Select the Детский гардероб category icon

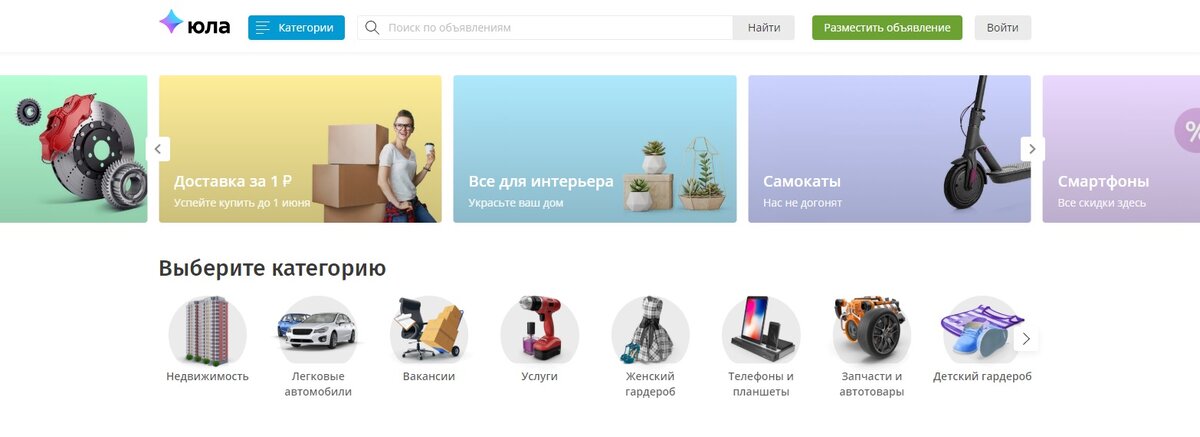tap(982, 330)
